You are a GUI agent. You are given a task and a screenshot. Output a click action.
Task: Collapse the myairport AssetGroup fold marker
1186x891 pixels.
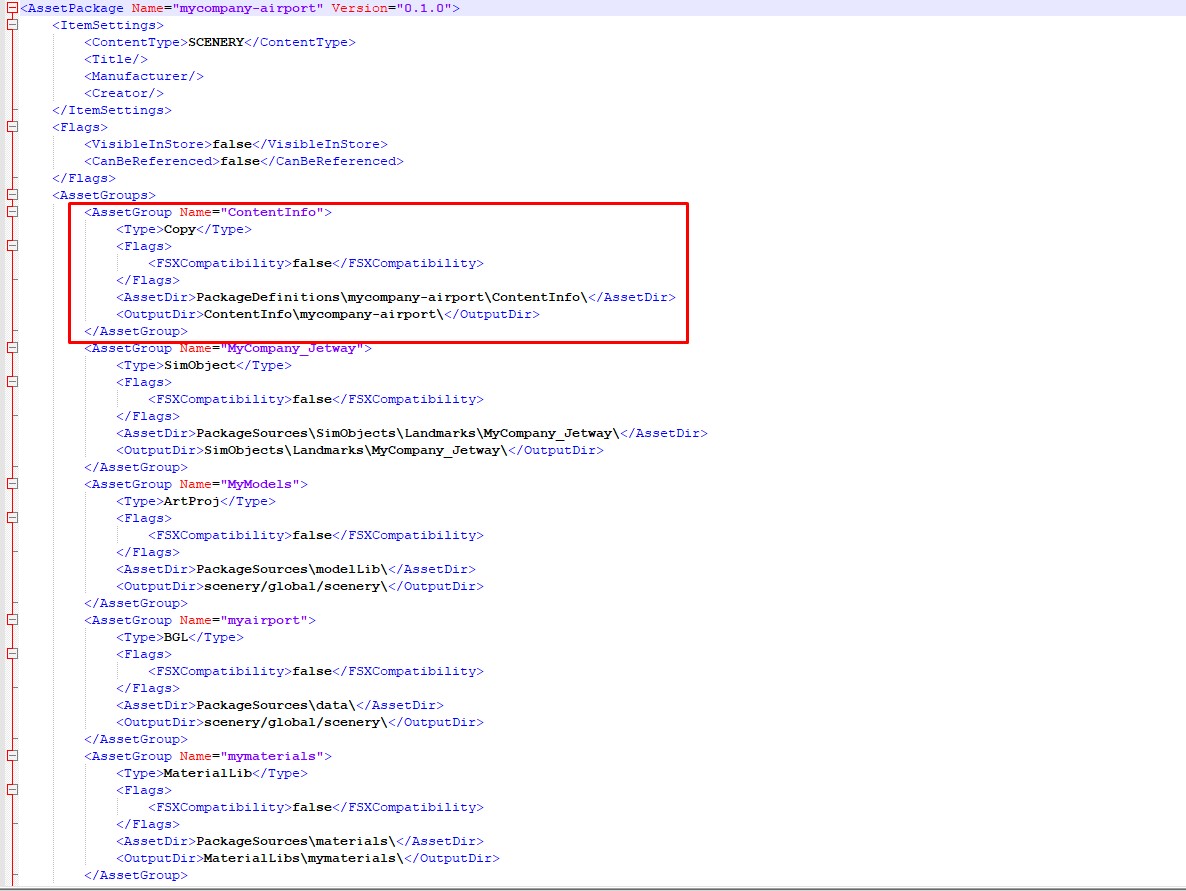12,620
